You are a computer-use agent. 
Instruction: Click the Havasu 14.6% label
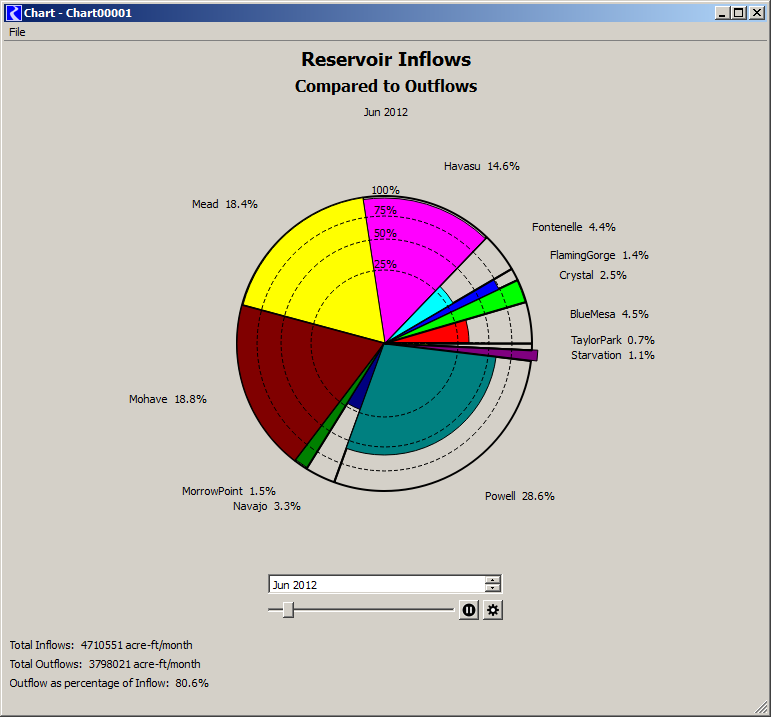point(481,166)
